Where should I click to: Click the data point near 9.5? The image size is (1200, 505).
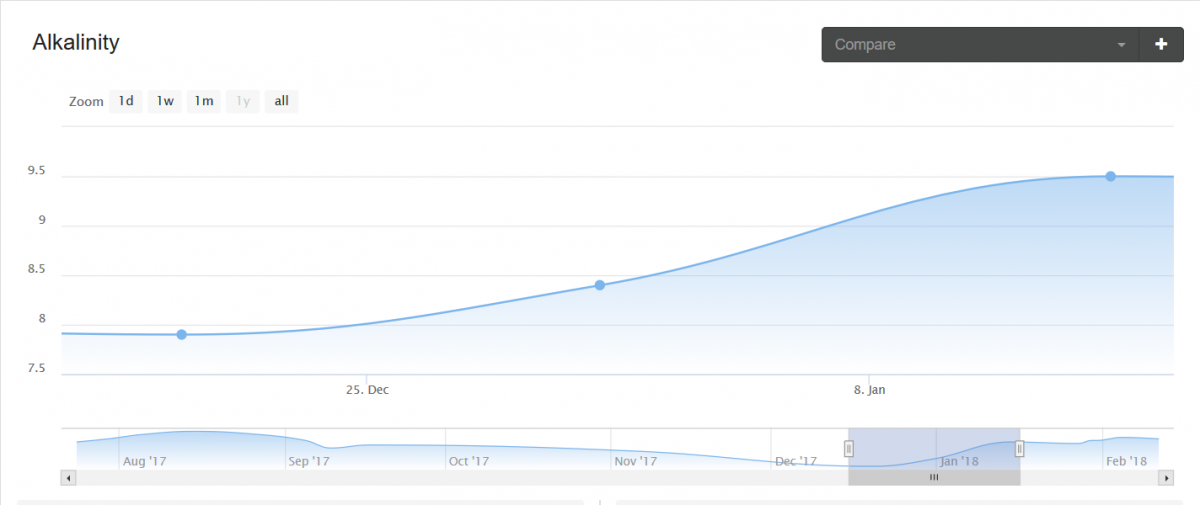pyautogui.click(x=1110, y=176)
